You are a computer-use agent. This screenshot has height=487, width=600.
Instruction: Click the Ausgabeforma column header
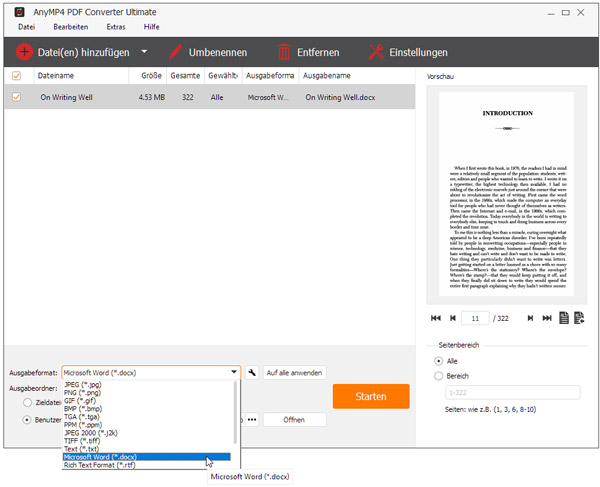[x=271, y=76]
